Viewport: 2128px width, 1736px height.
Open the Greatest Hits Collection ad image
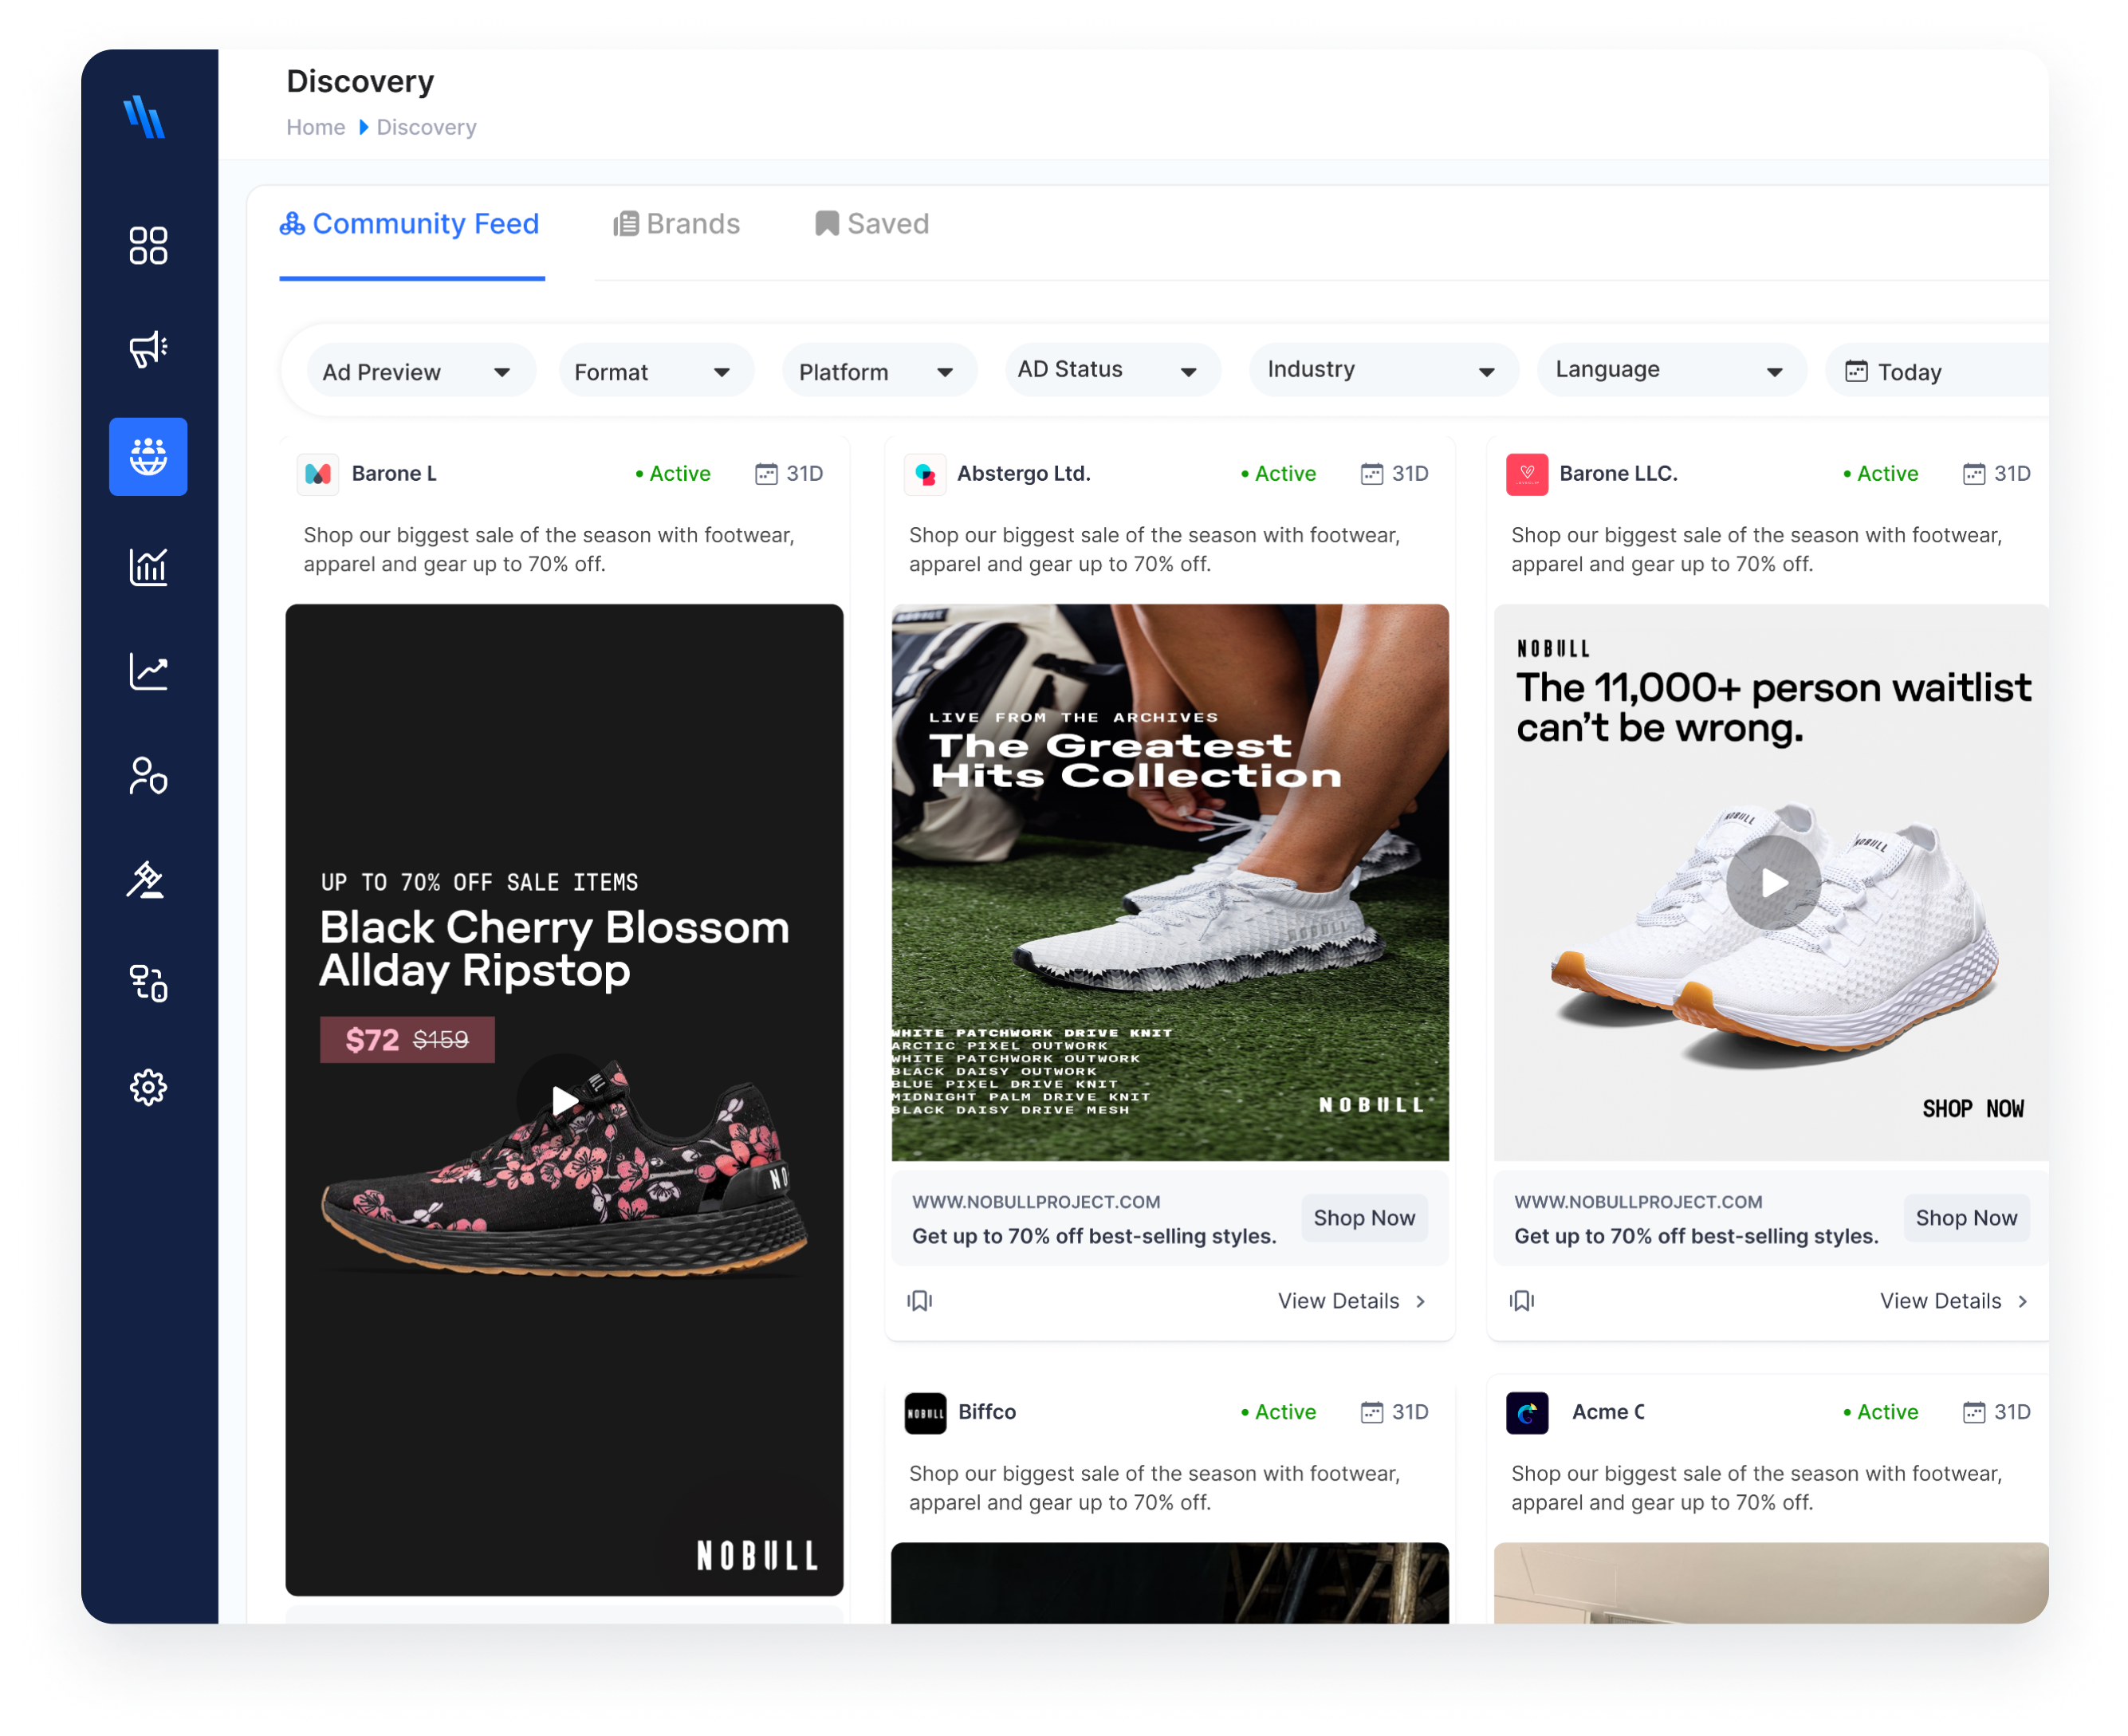[x=1170, y=883]
